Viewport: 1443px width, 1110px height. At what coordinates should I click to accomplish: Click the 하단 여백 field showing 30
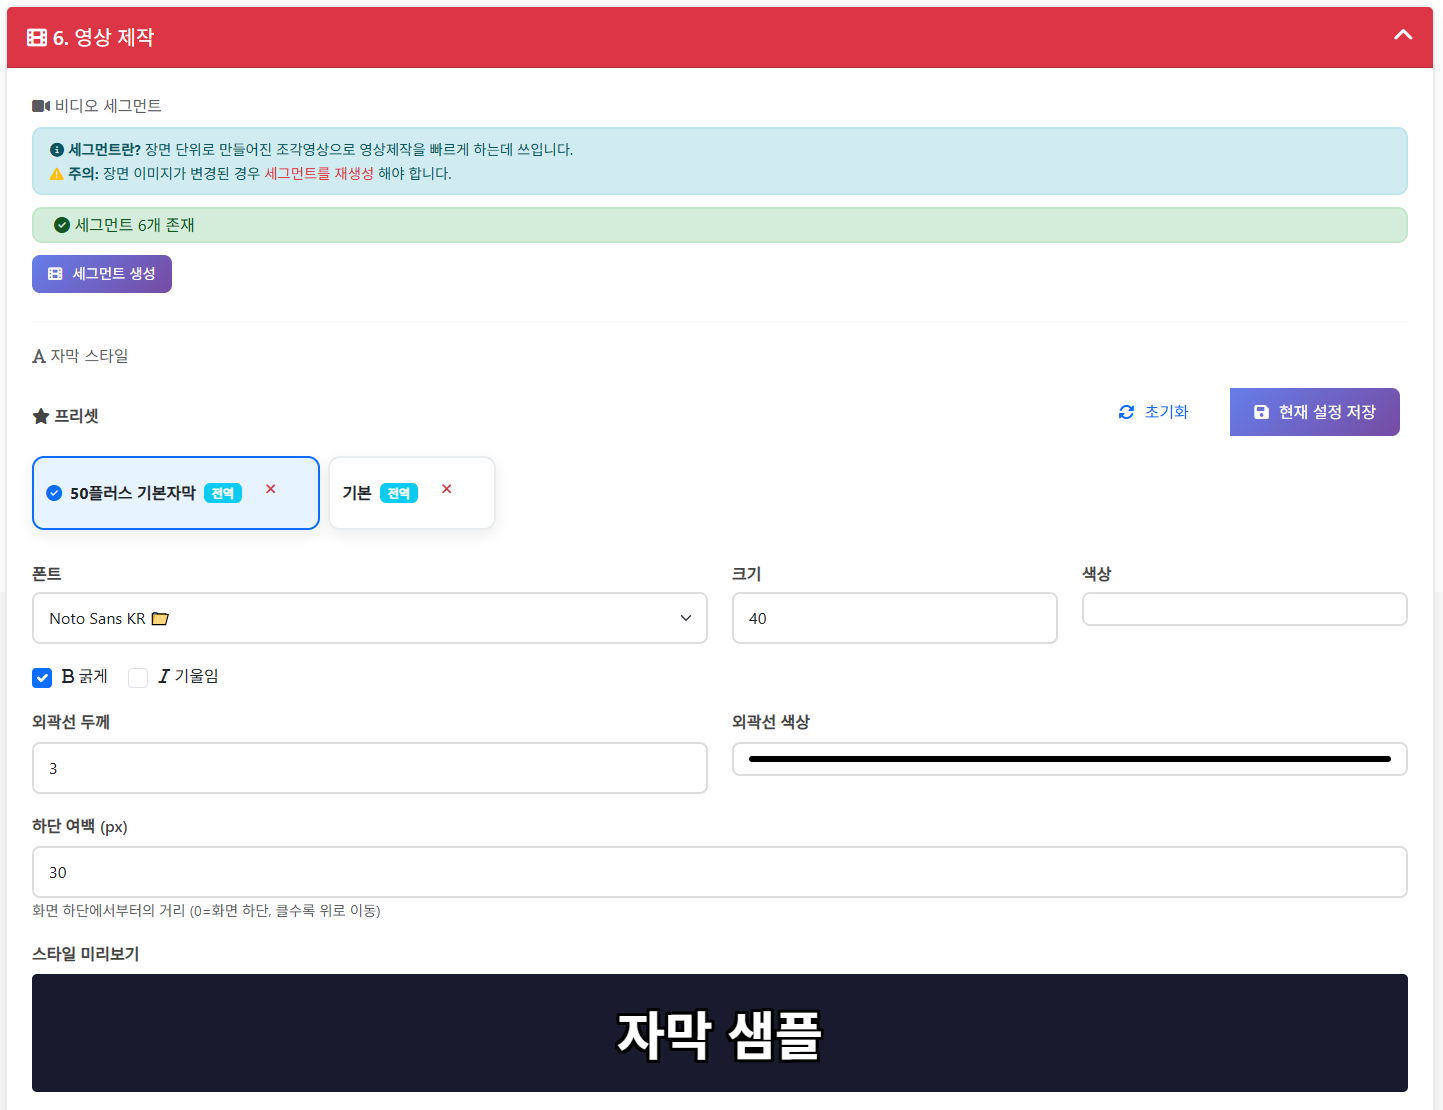720,872
